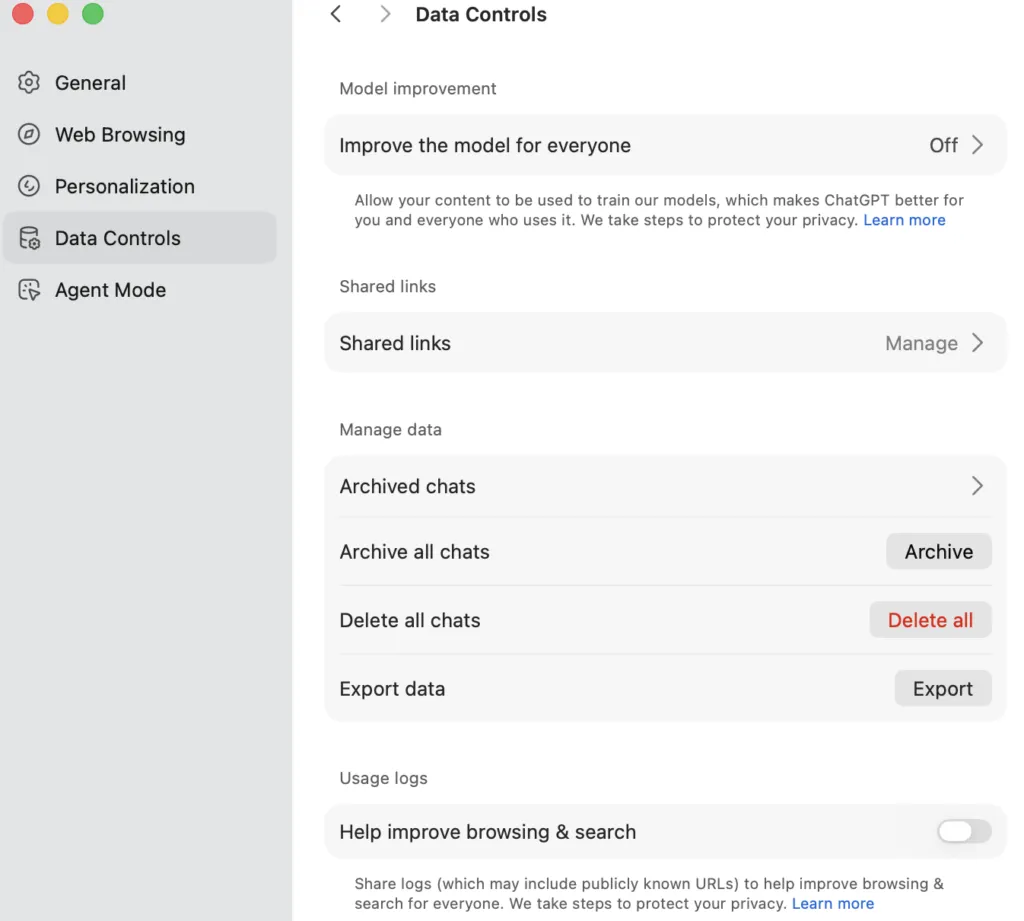
Task: Expand the Improve the model for everyone setting
Action: click(x=977, y=145)
